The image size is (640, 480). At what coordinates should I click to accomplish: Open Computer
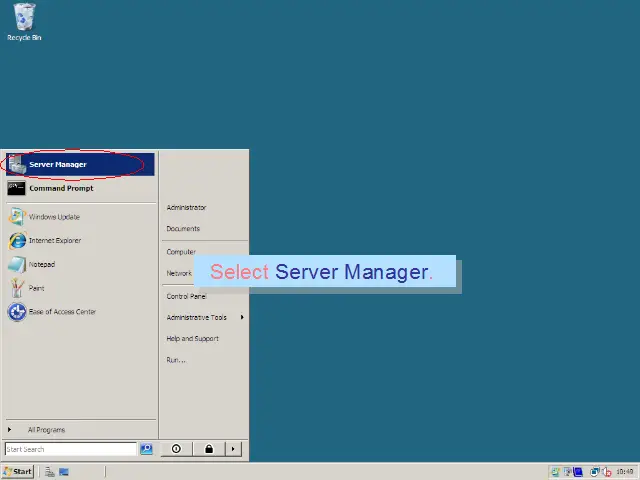tap(181, 252)
